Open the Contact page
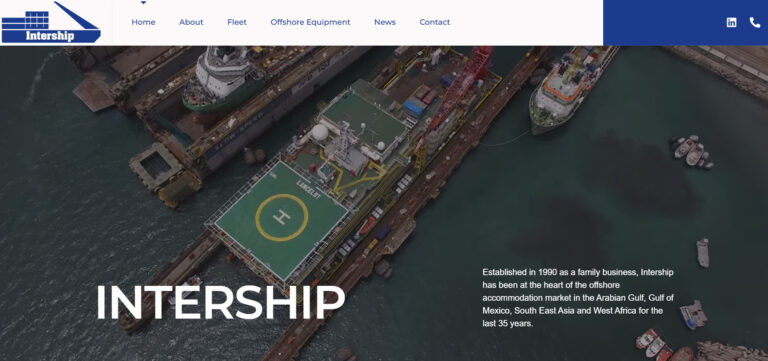Screen dimensions: 768x361 (x=434, y=22)
